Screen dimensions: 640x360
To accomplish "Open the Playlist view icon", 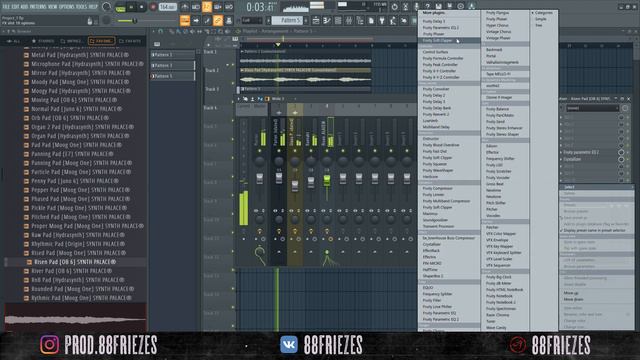I will tap(316, 20).
